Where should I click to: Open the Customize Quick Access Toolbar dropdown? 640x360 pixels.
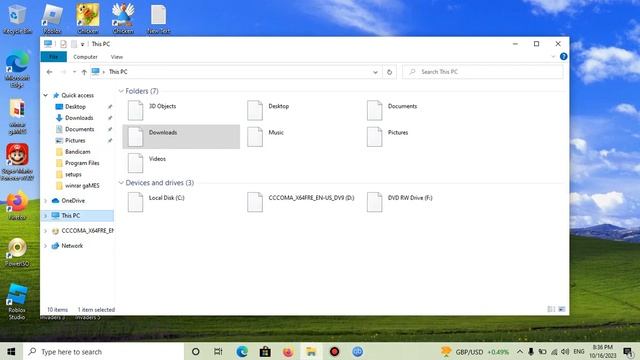point(82,44)
